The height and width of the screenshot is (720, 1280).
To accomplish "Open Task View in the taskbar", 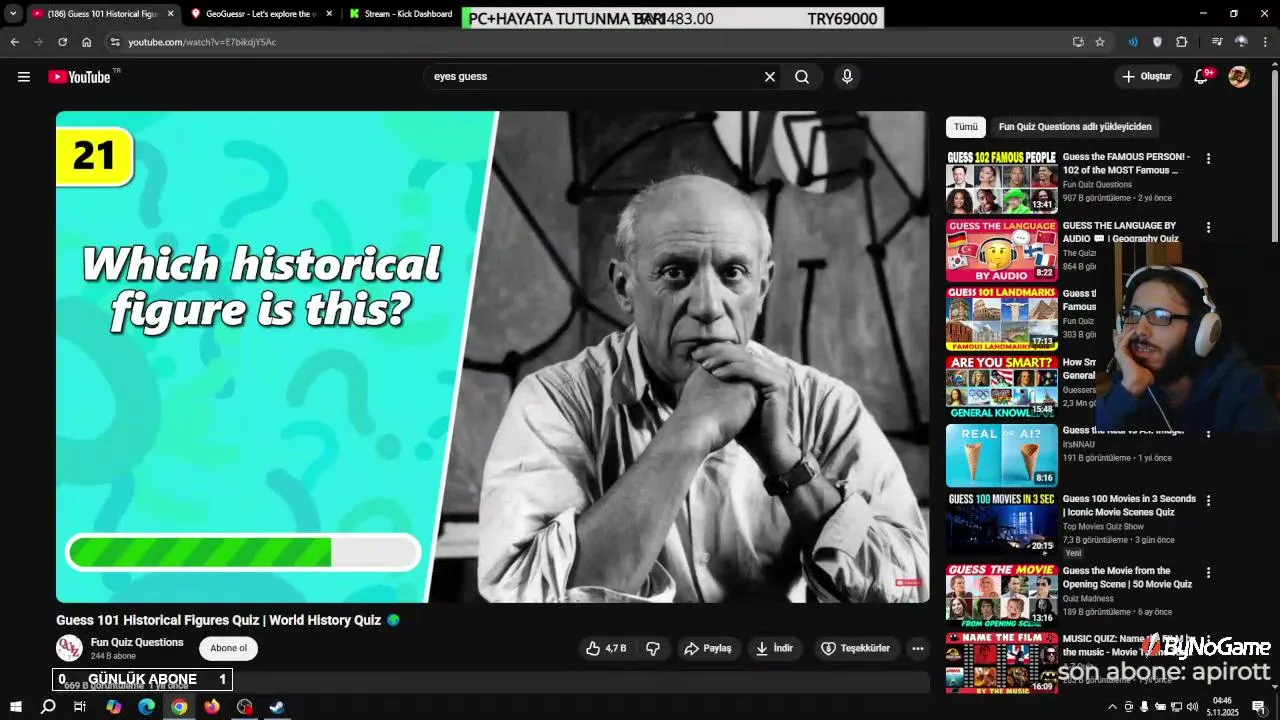I will (x=80, y=707).
